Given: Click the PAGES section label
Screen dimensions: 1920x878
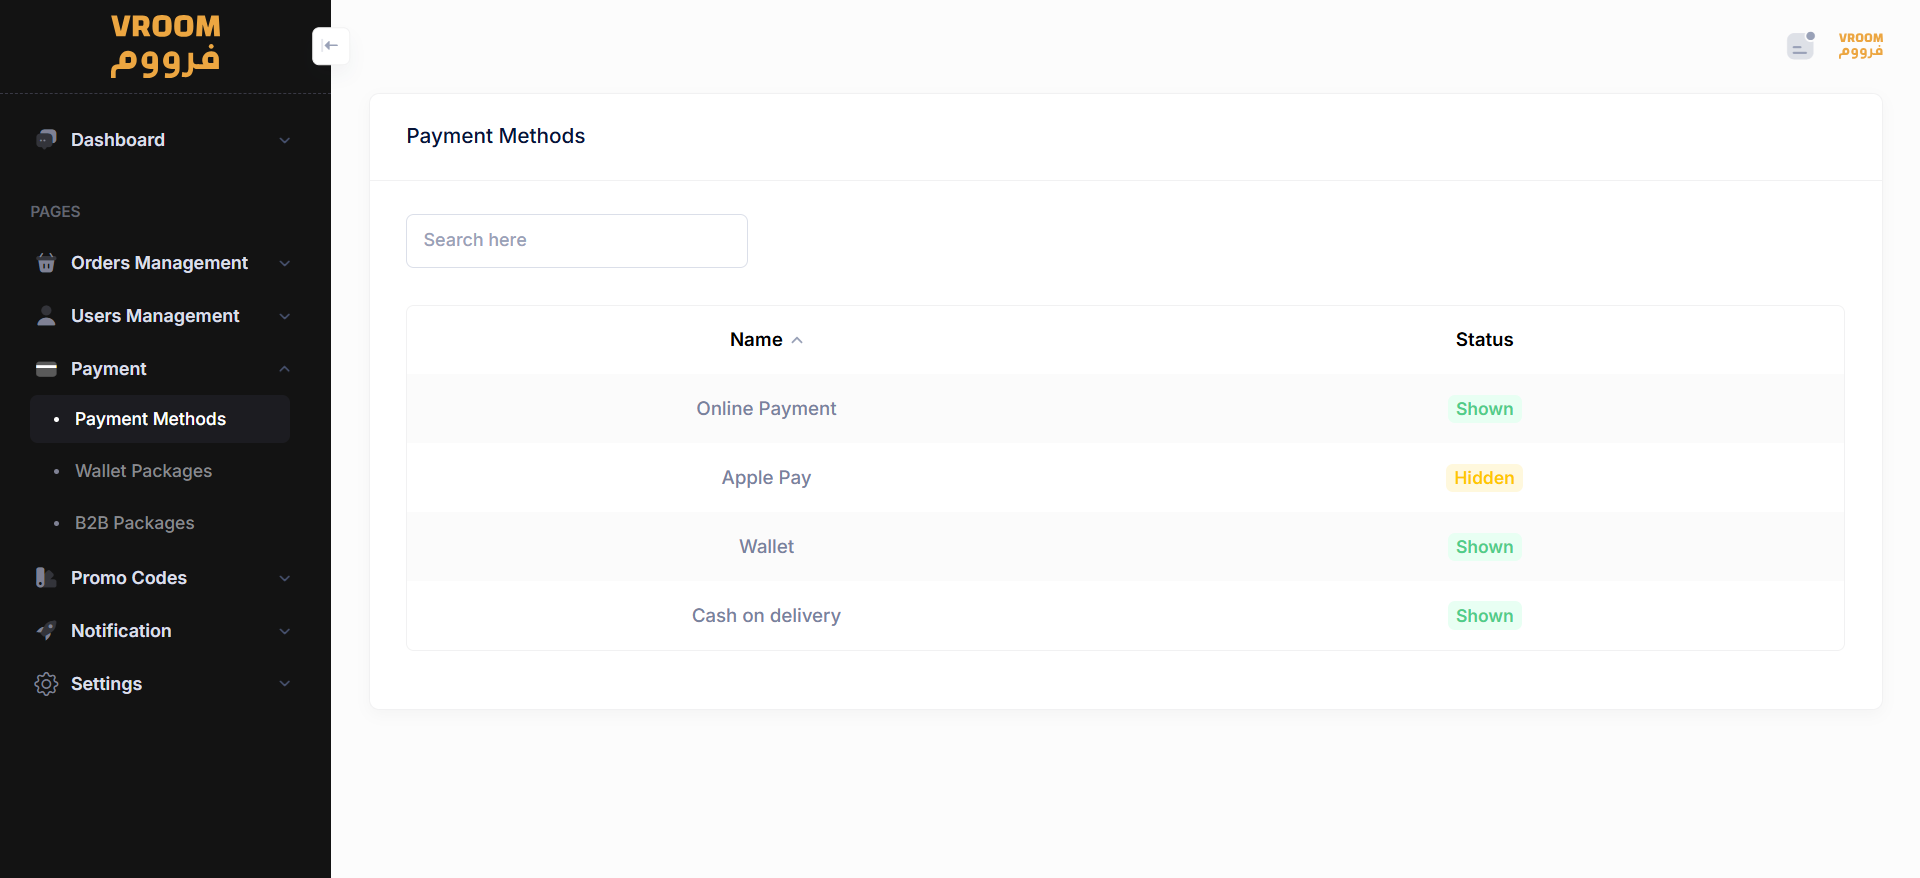Looking at the screenshot, I should pyautogui.click(x=55, y=212).
